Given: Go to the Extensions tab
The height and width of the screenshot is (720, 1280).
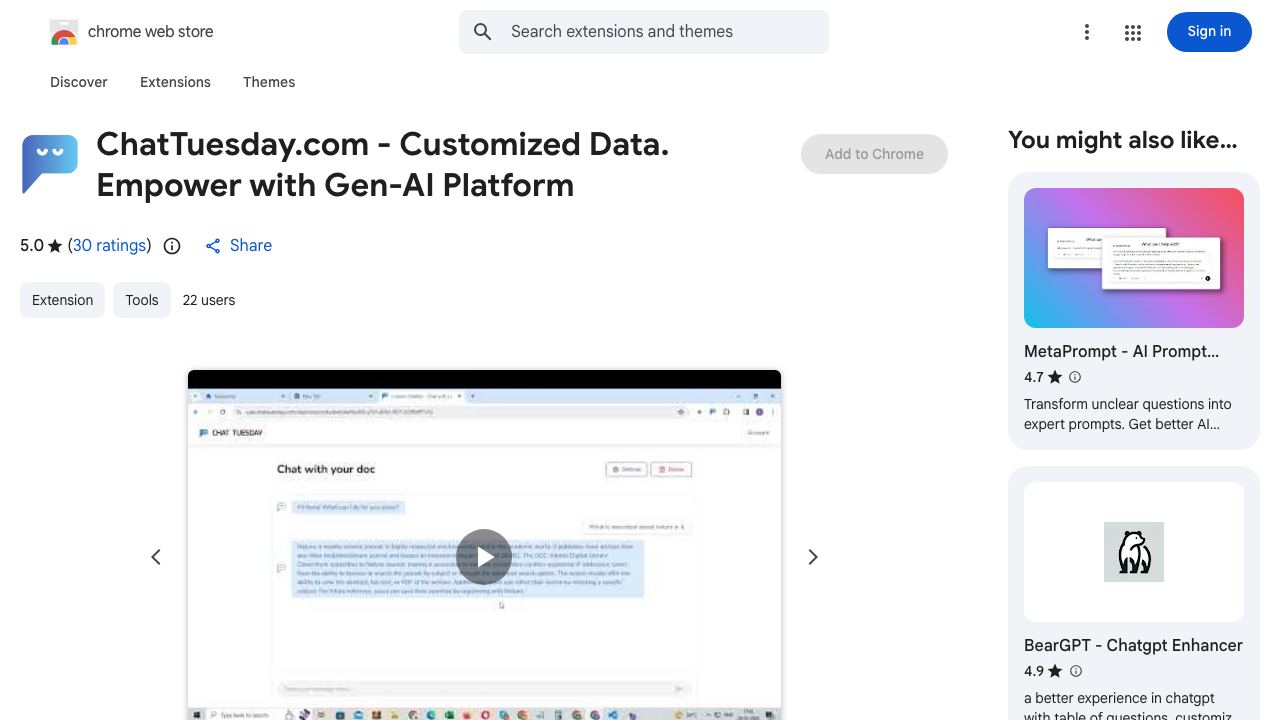Looking at the screenshot, I should (175, 82).
